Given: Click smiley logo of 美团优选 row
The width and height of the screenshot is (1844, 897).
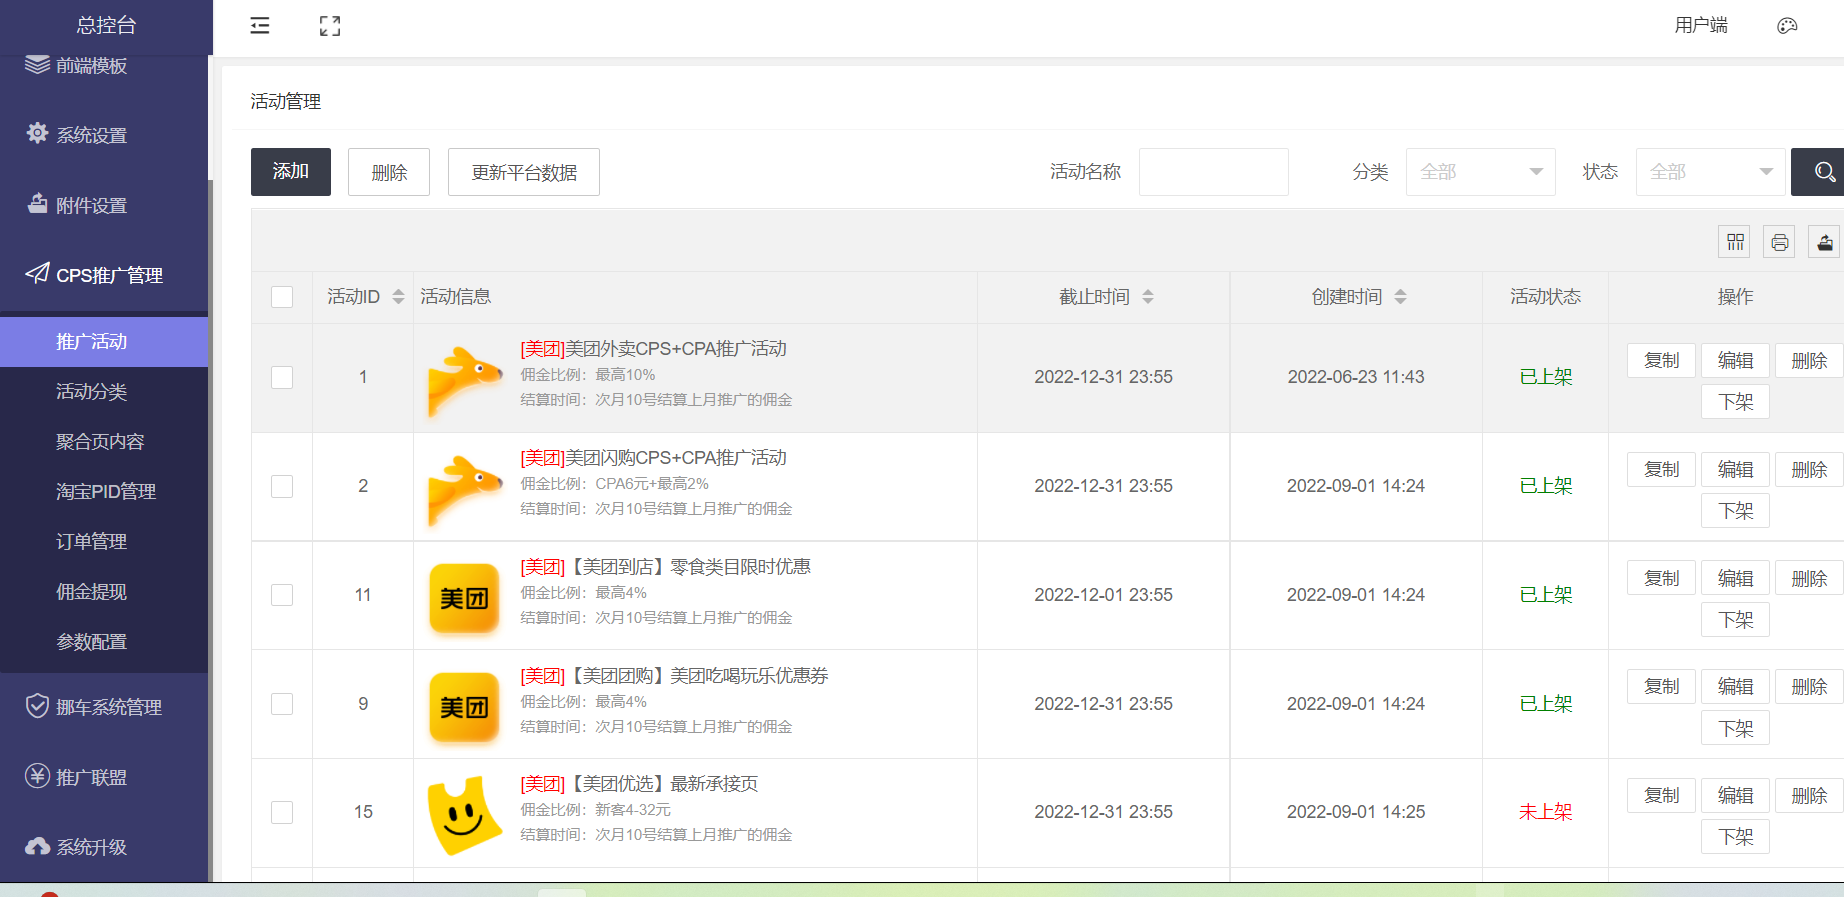Looking at the screenshot, I should coord(464,814).
